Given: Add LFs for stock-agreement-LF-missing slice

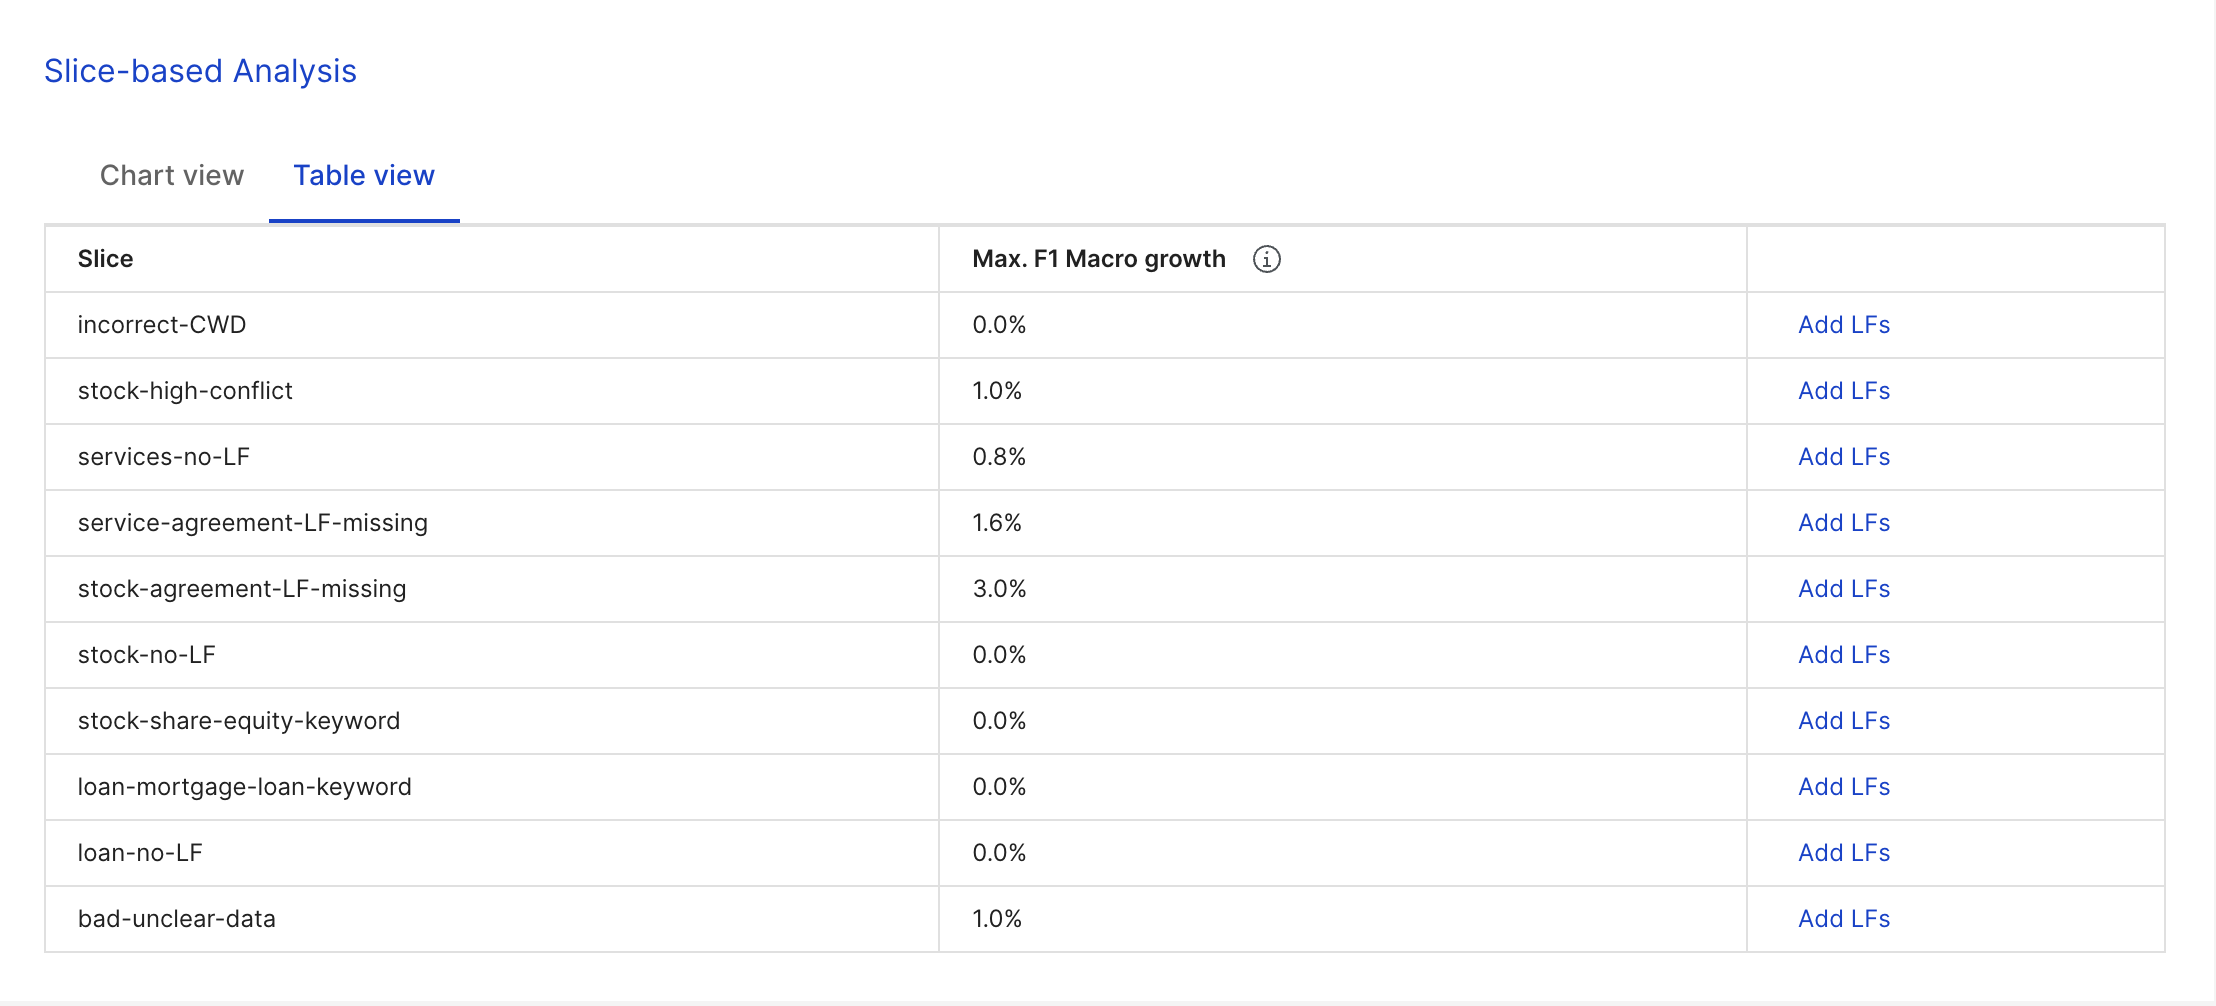Looking at the screenshot, I should 1843,589.
